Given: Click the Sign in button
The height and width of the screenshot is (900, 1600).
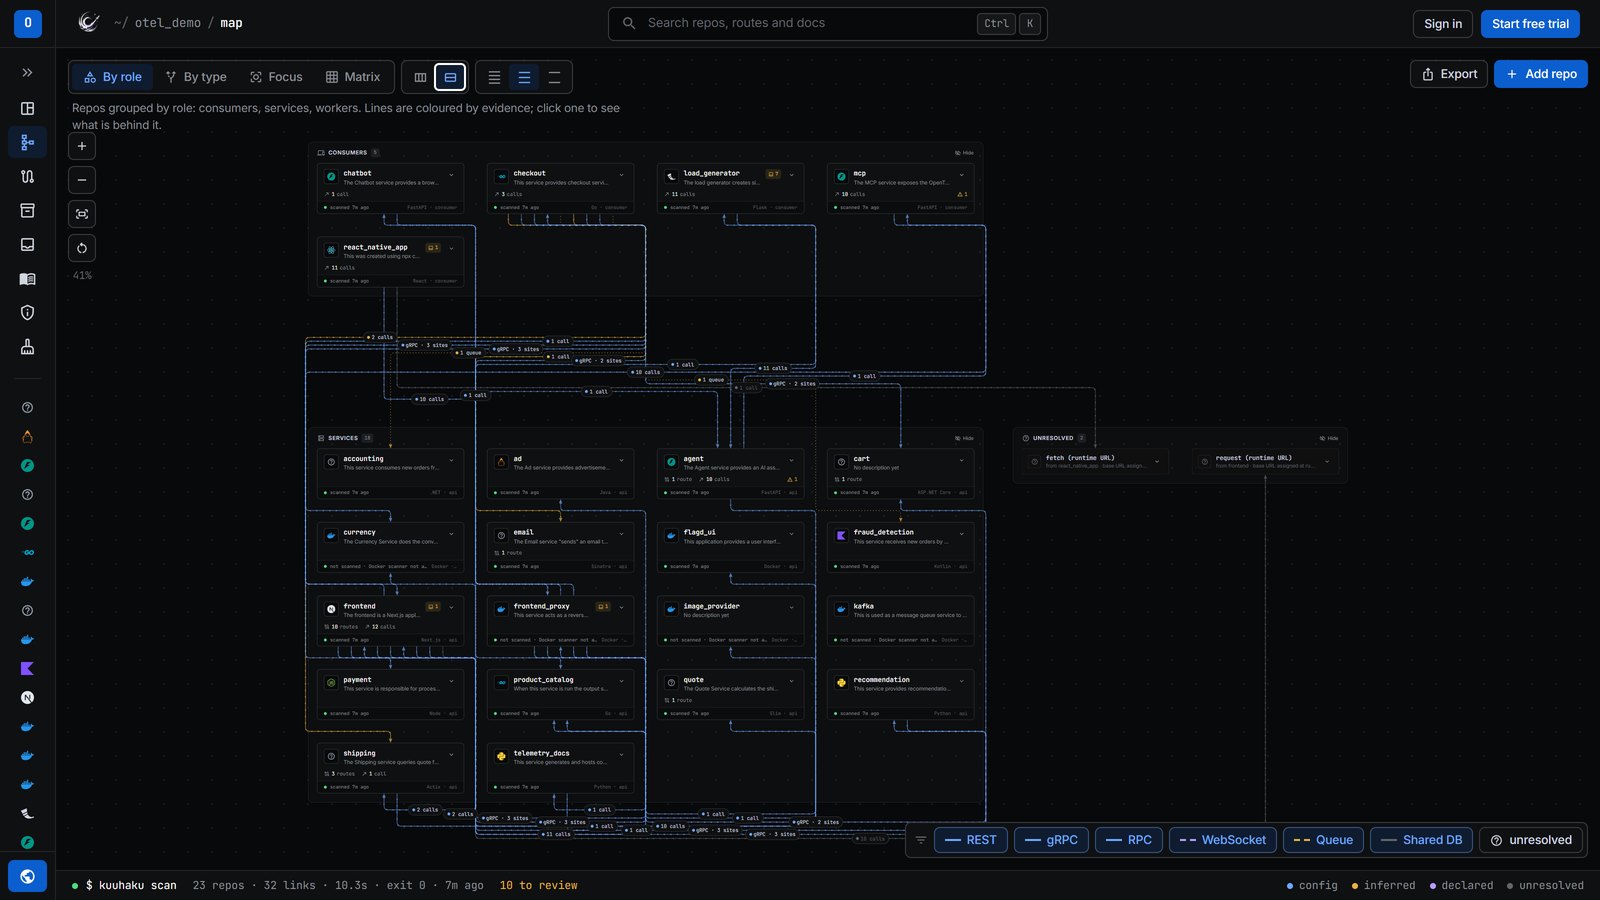Looking at the screenshot, I should pos(1442,24).
